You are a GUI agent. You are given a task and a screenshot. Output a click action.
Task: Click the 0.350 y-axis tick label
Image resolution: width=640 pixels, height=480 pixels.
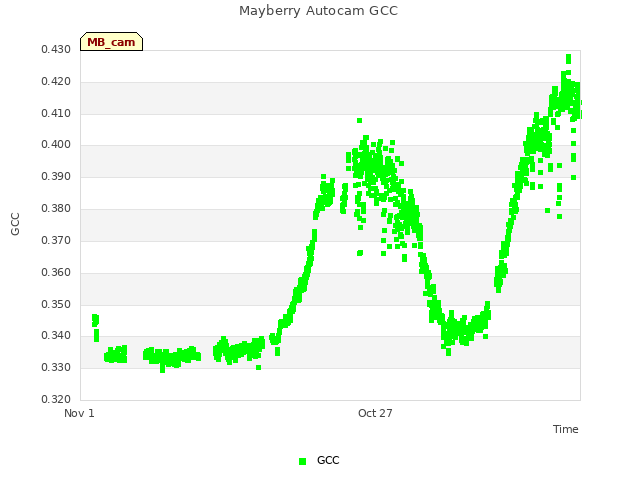coord(56,304)
